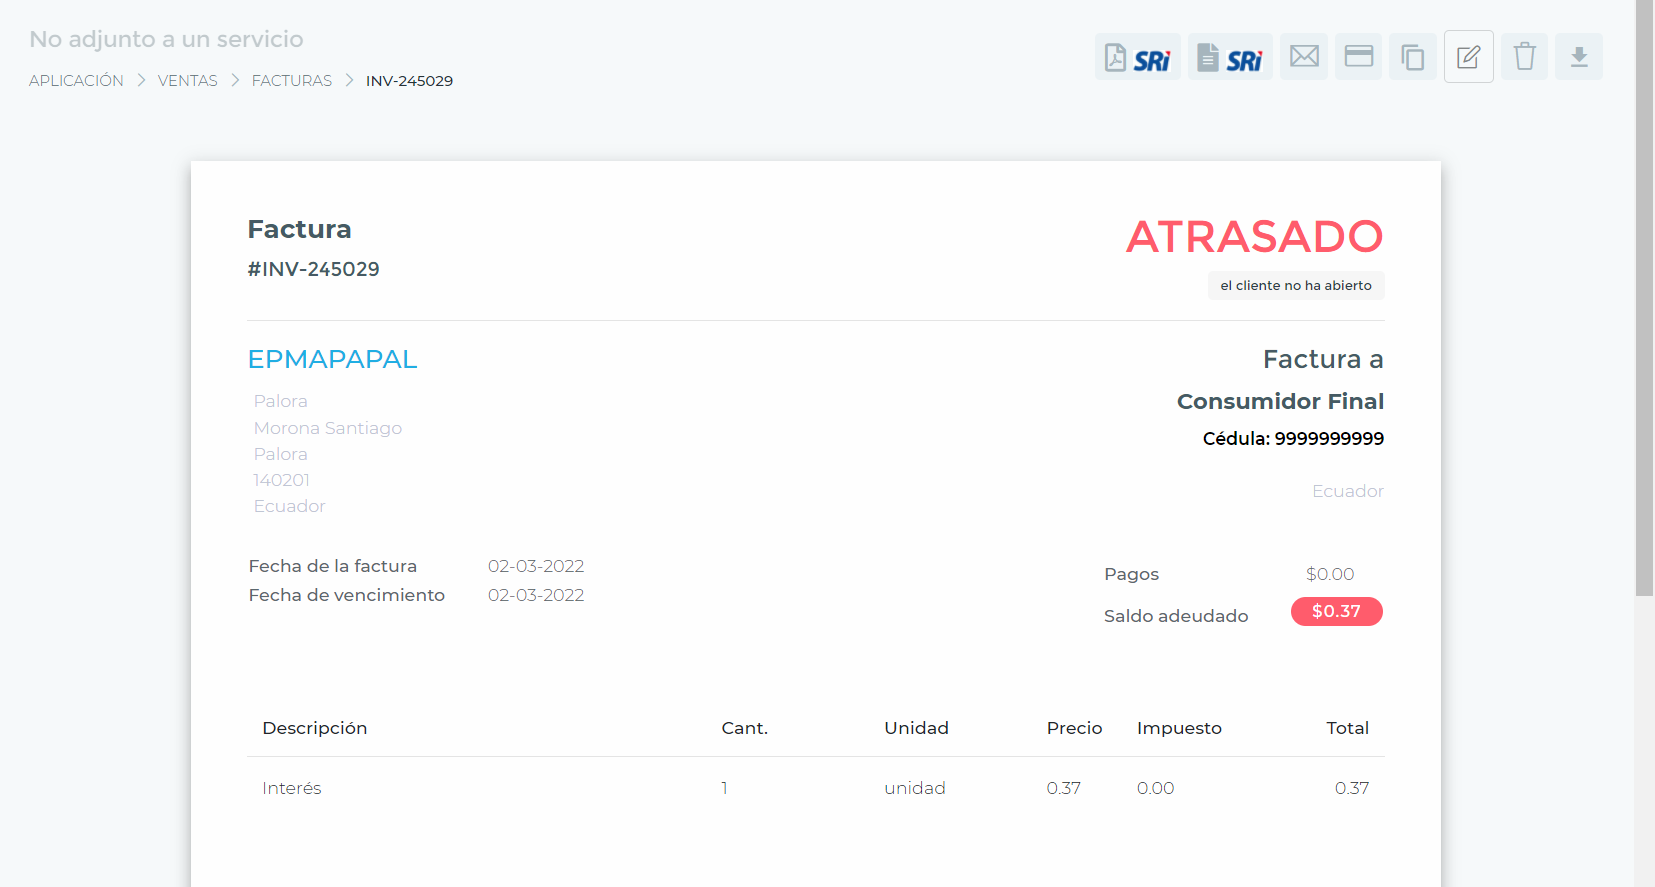
Task: Click the Consumidor Final client name
Action: [1280, 401]
